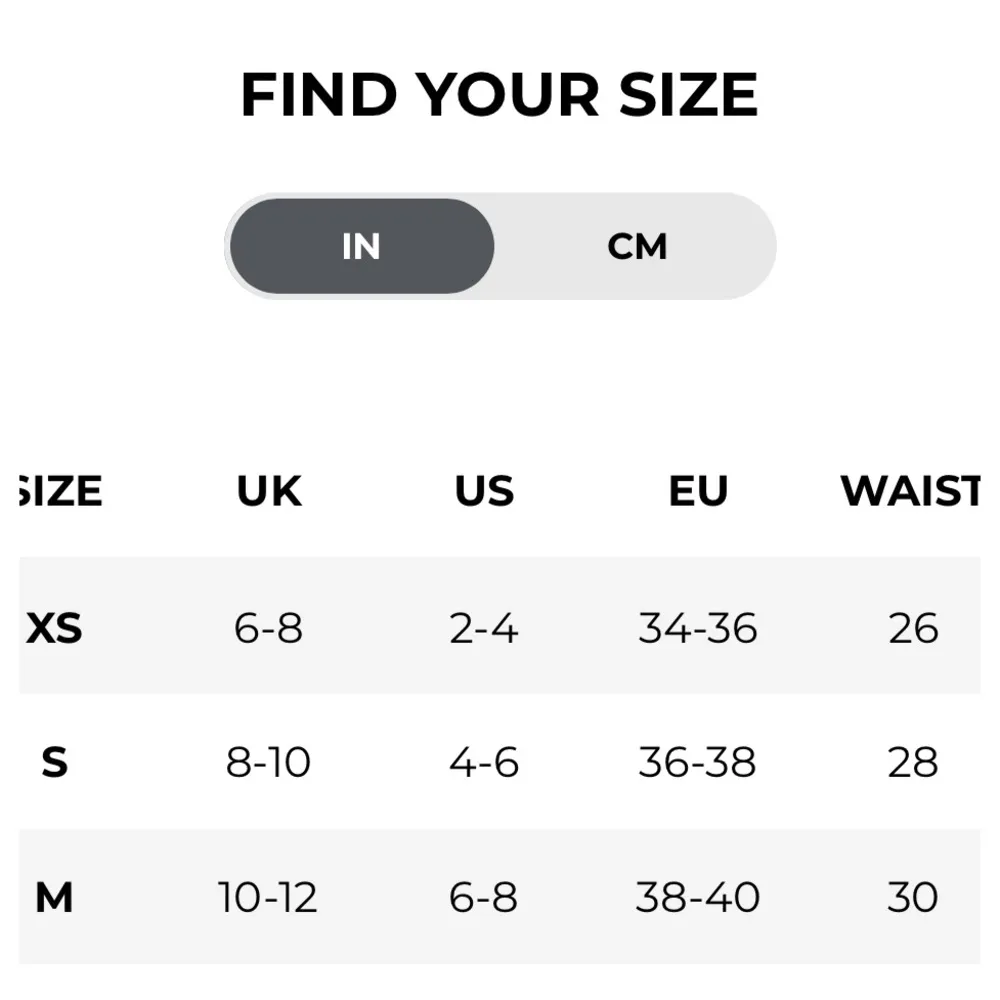Select UK size 10-12 cell
Screen dimensions: 1000x1000
point(269,897)
